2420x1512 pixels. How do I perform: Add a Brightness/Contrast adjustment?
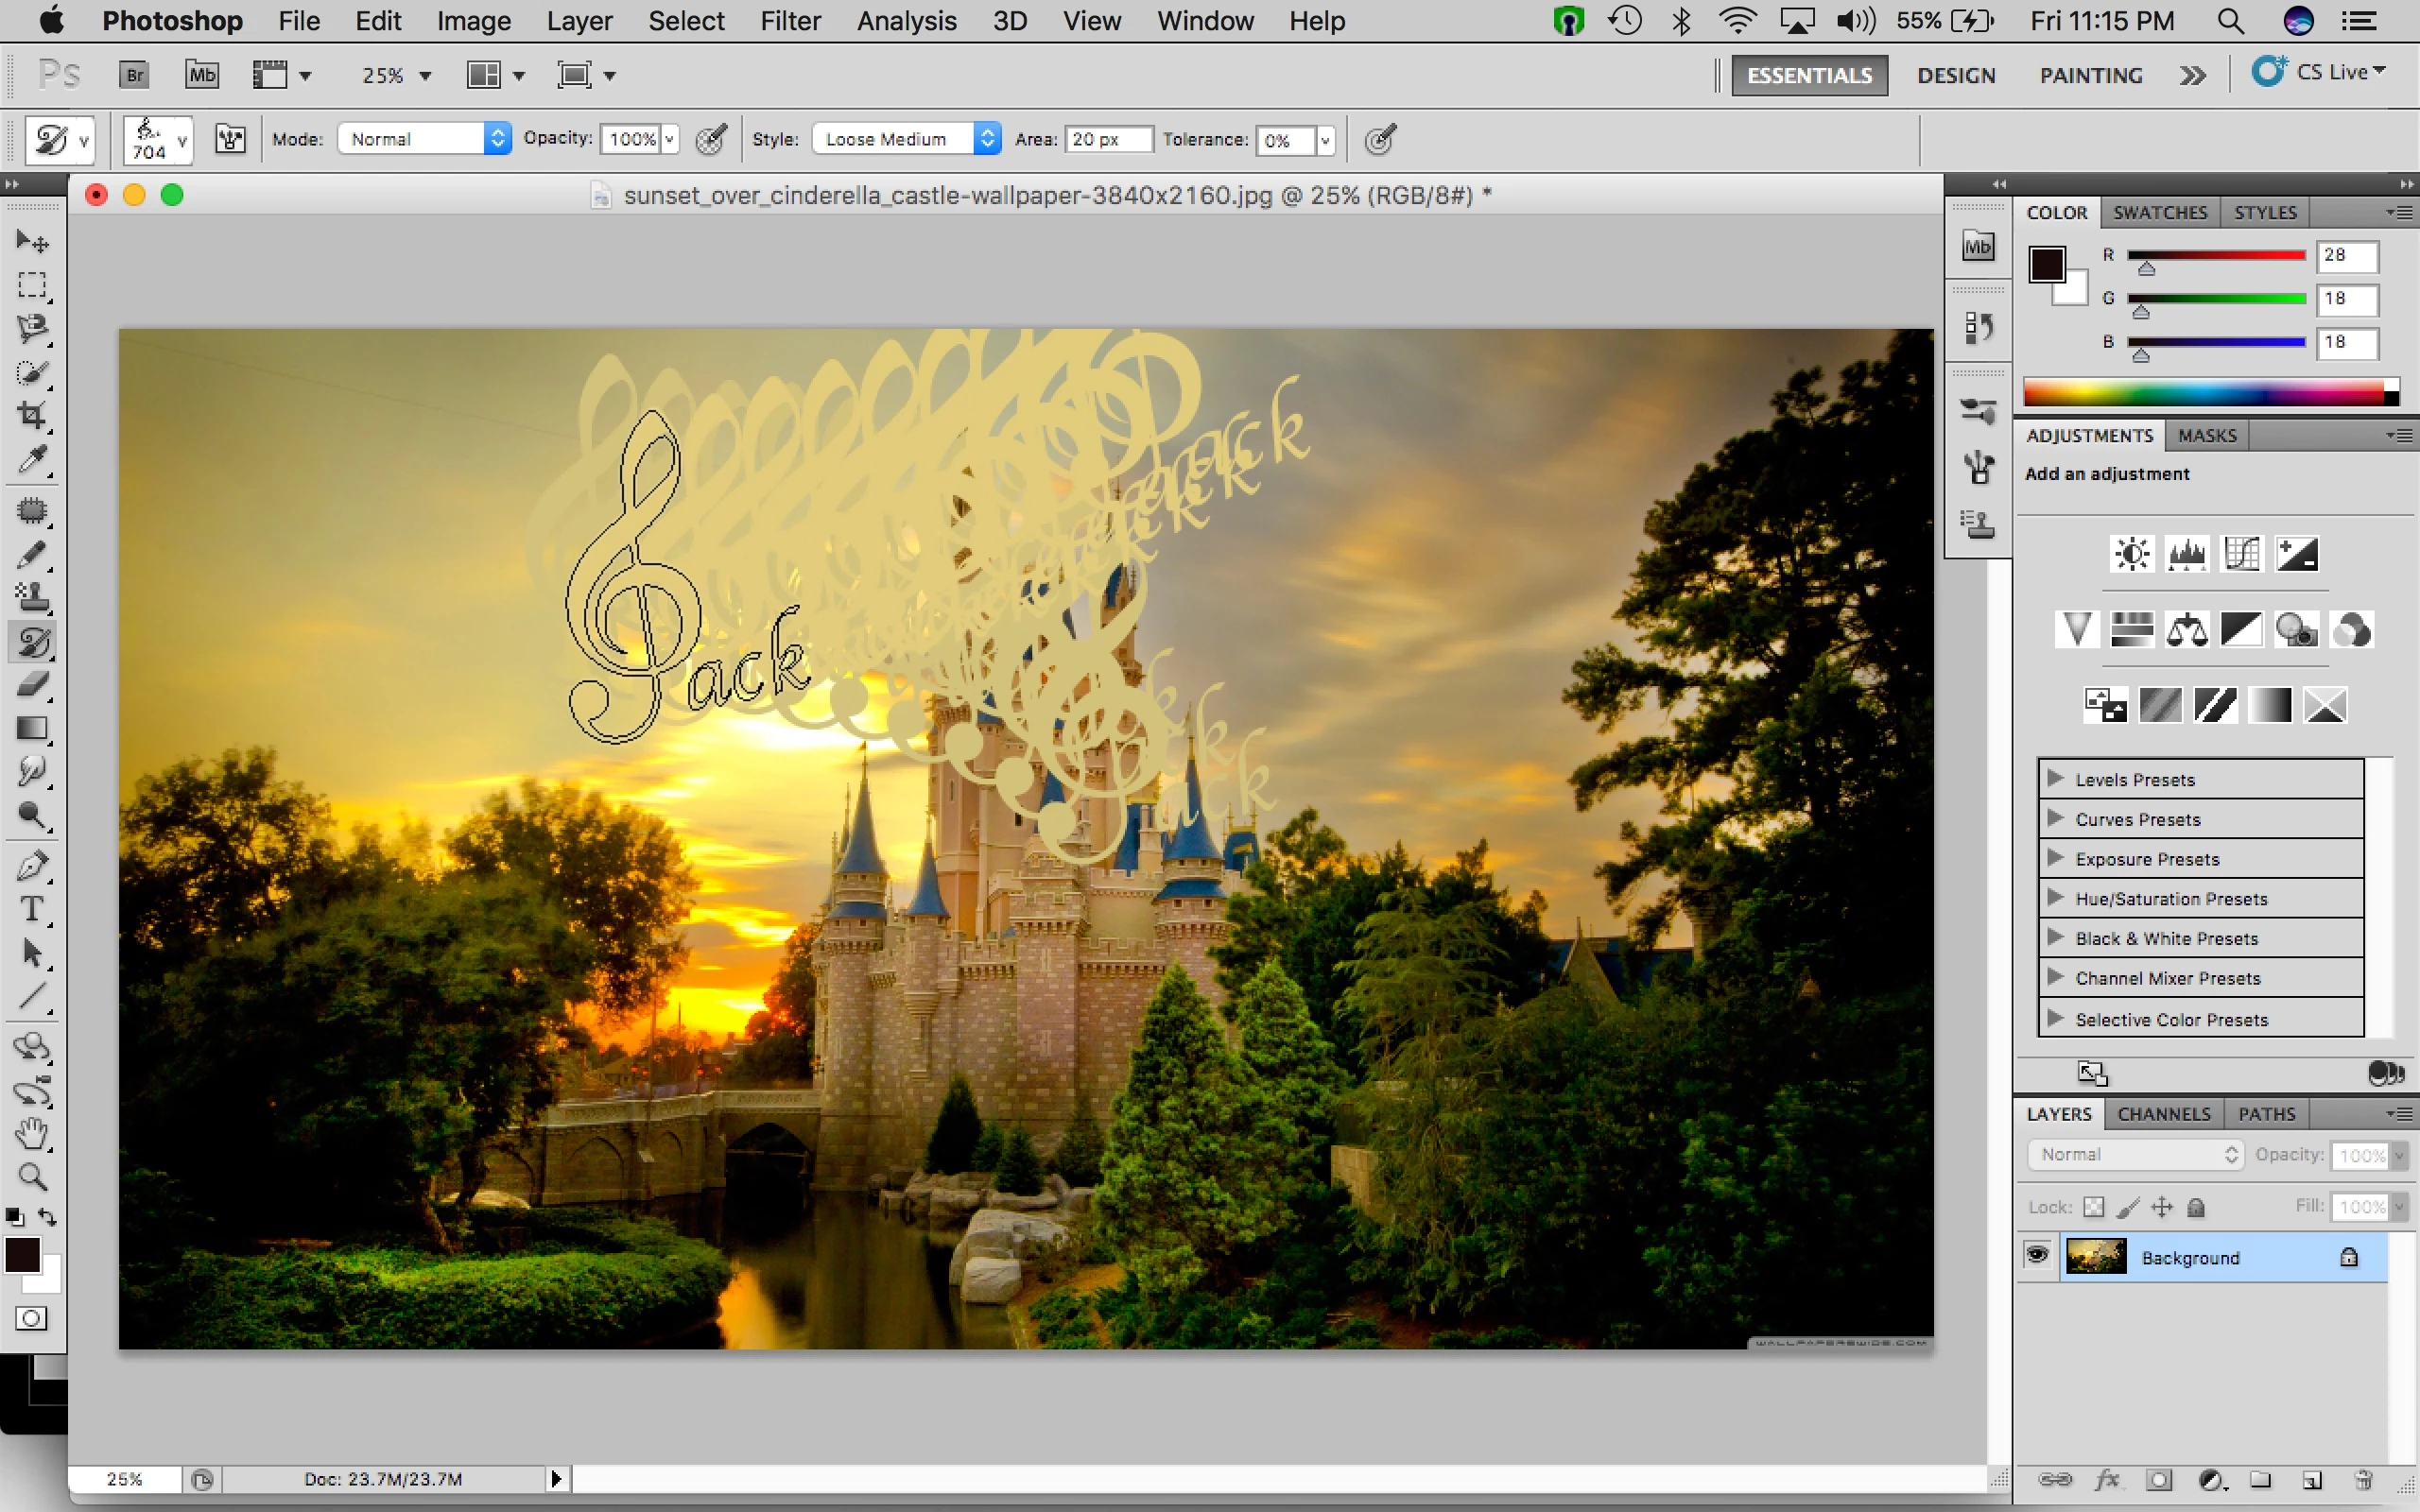(2131, 553)
